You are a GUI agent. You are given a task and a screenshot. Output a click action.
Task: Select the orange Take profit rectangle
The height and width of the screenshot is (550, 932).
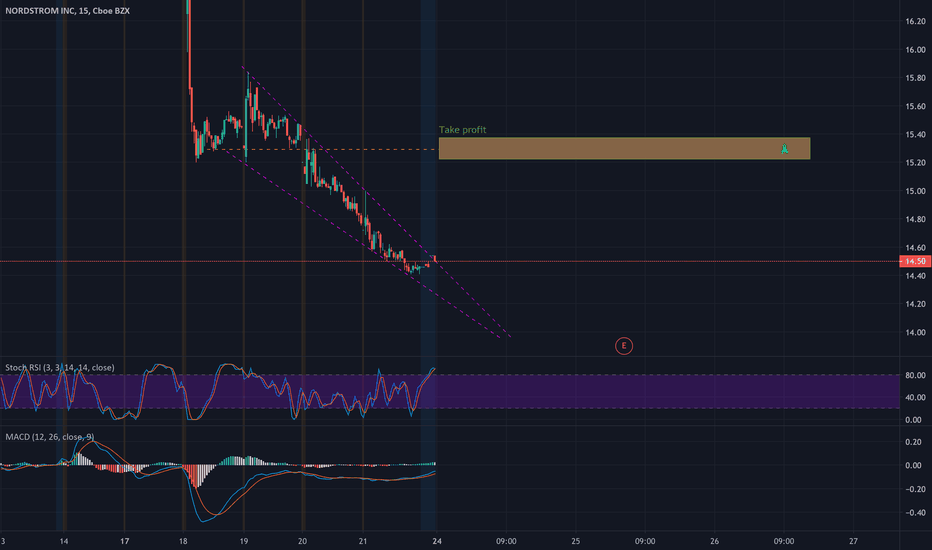tap(624, 149)
